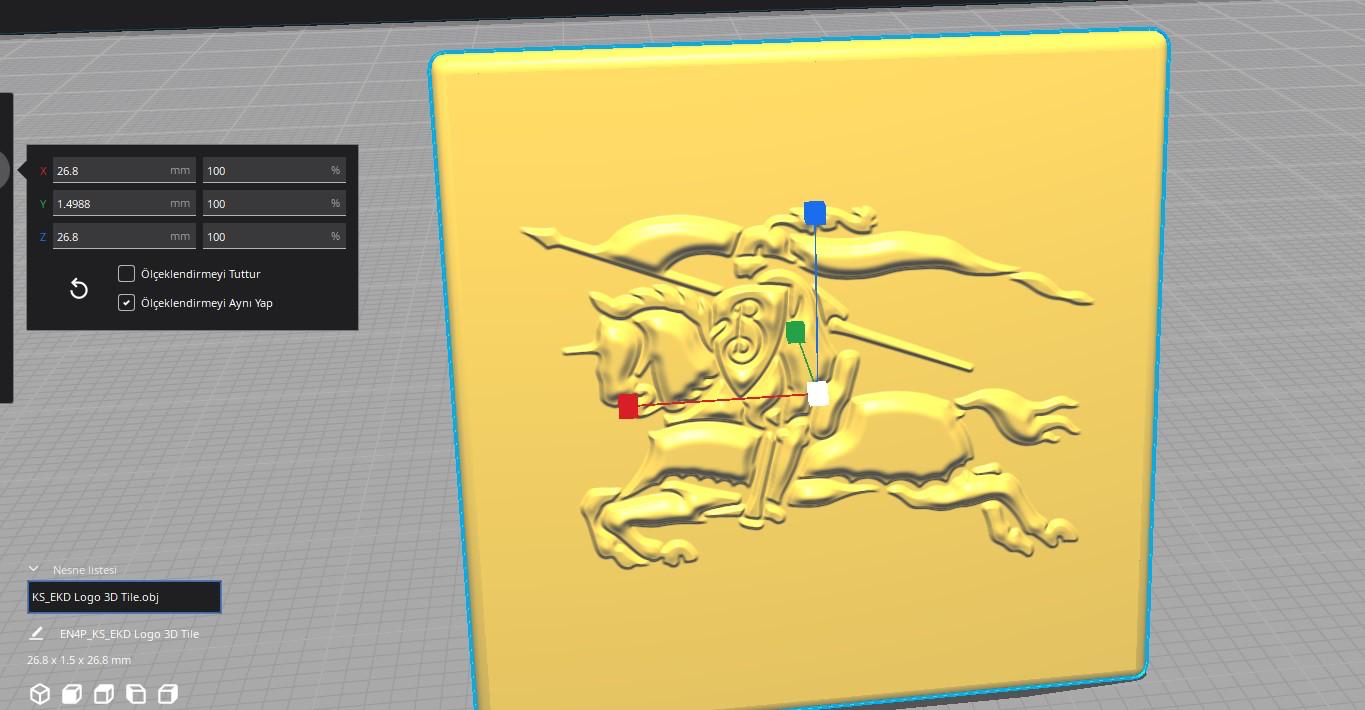Click the X size field in mm

coord(124,170)
